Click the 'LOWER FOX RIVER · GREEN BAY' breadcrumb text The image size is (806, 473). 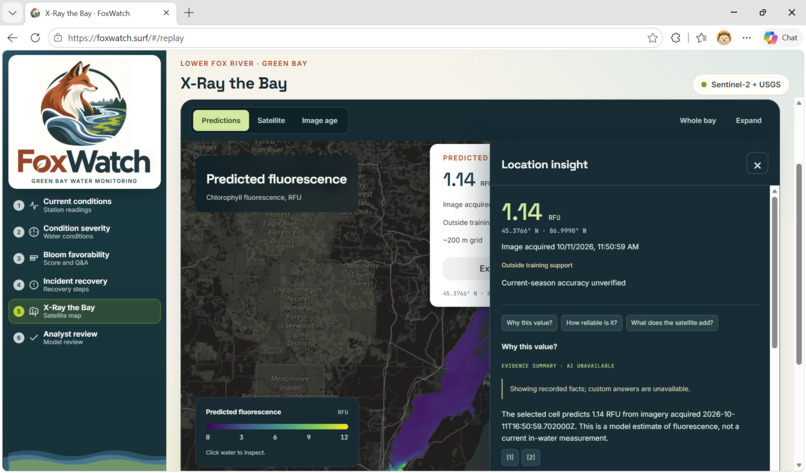(x=244, y=64)
